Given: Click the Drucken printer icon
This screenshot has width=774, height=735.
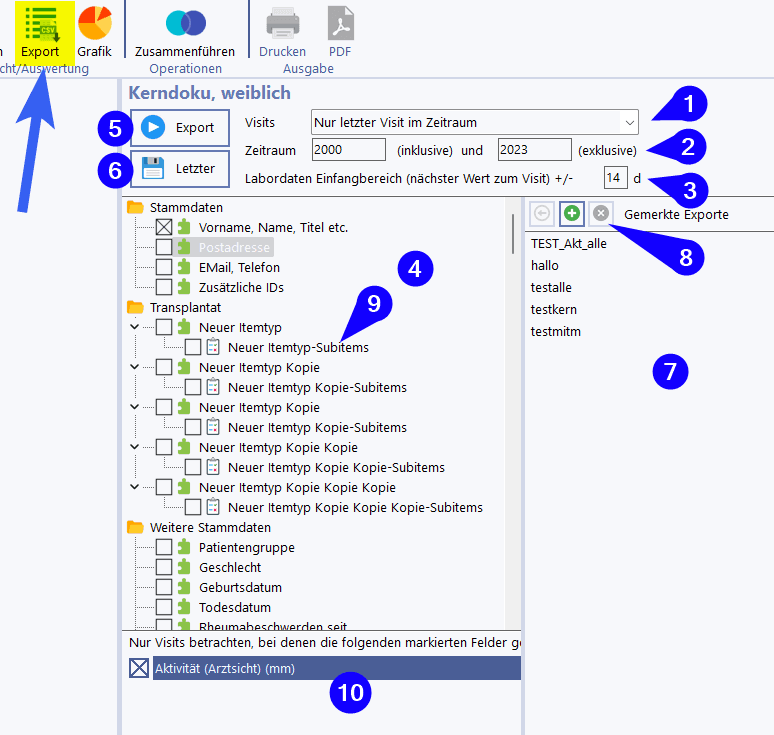Looking at the screenshot, I should click(x=282, y=23).
